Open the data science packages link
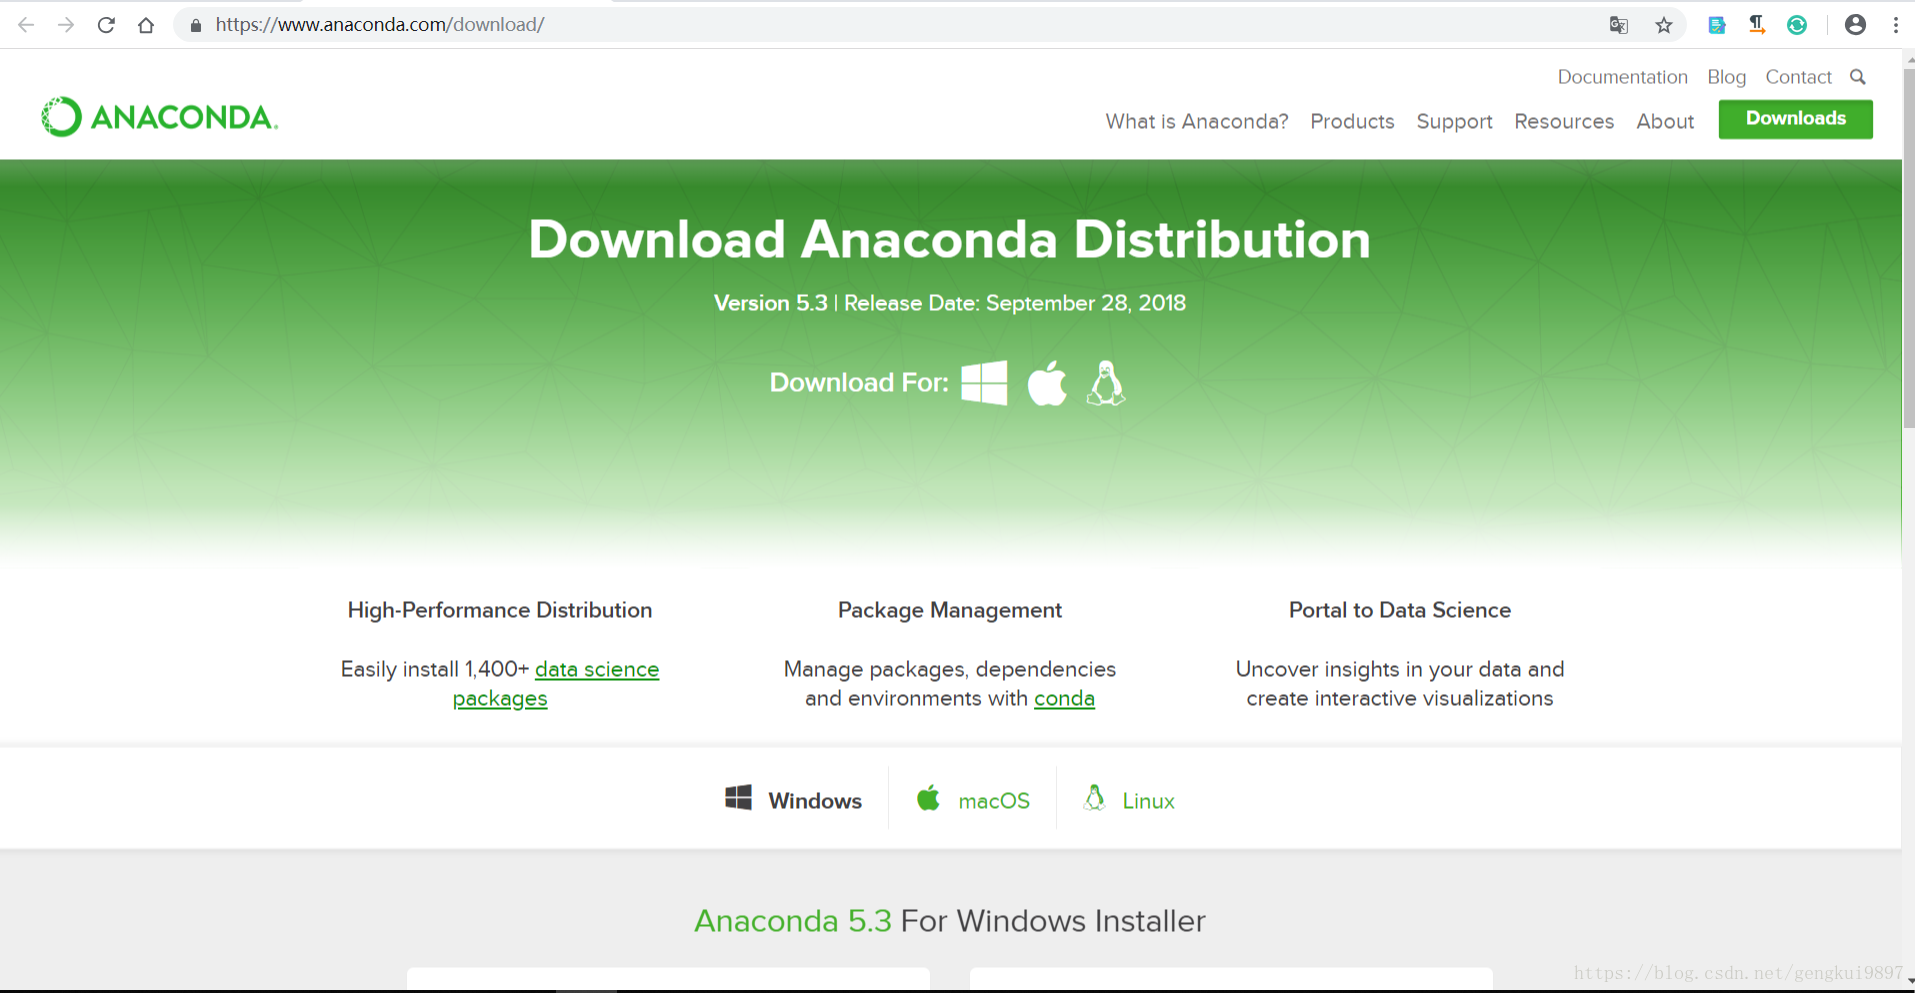 click(597, 669)
